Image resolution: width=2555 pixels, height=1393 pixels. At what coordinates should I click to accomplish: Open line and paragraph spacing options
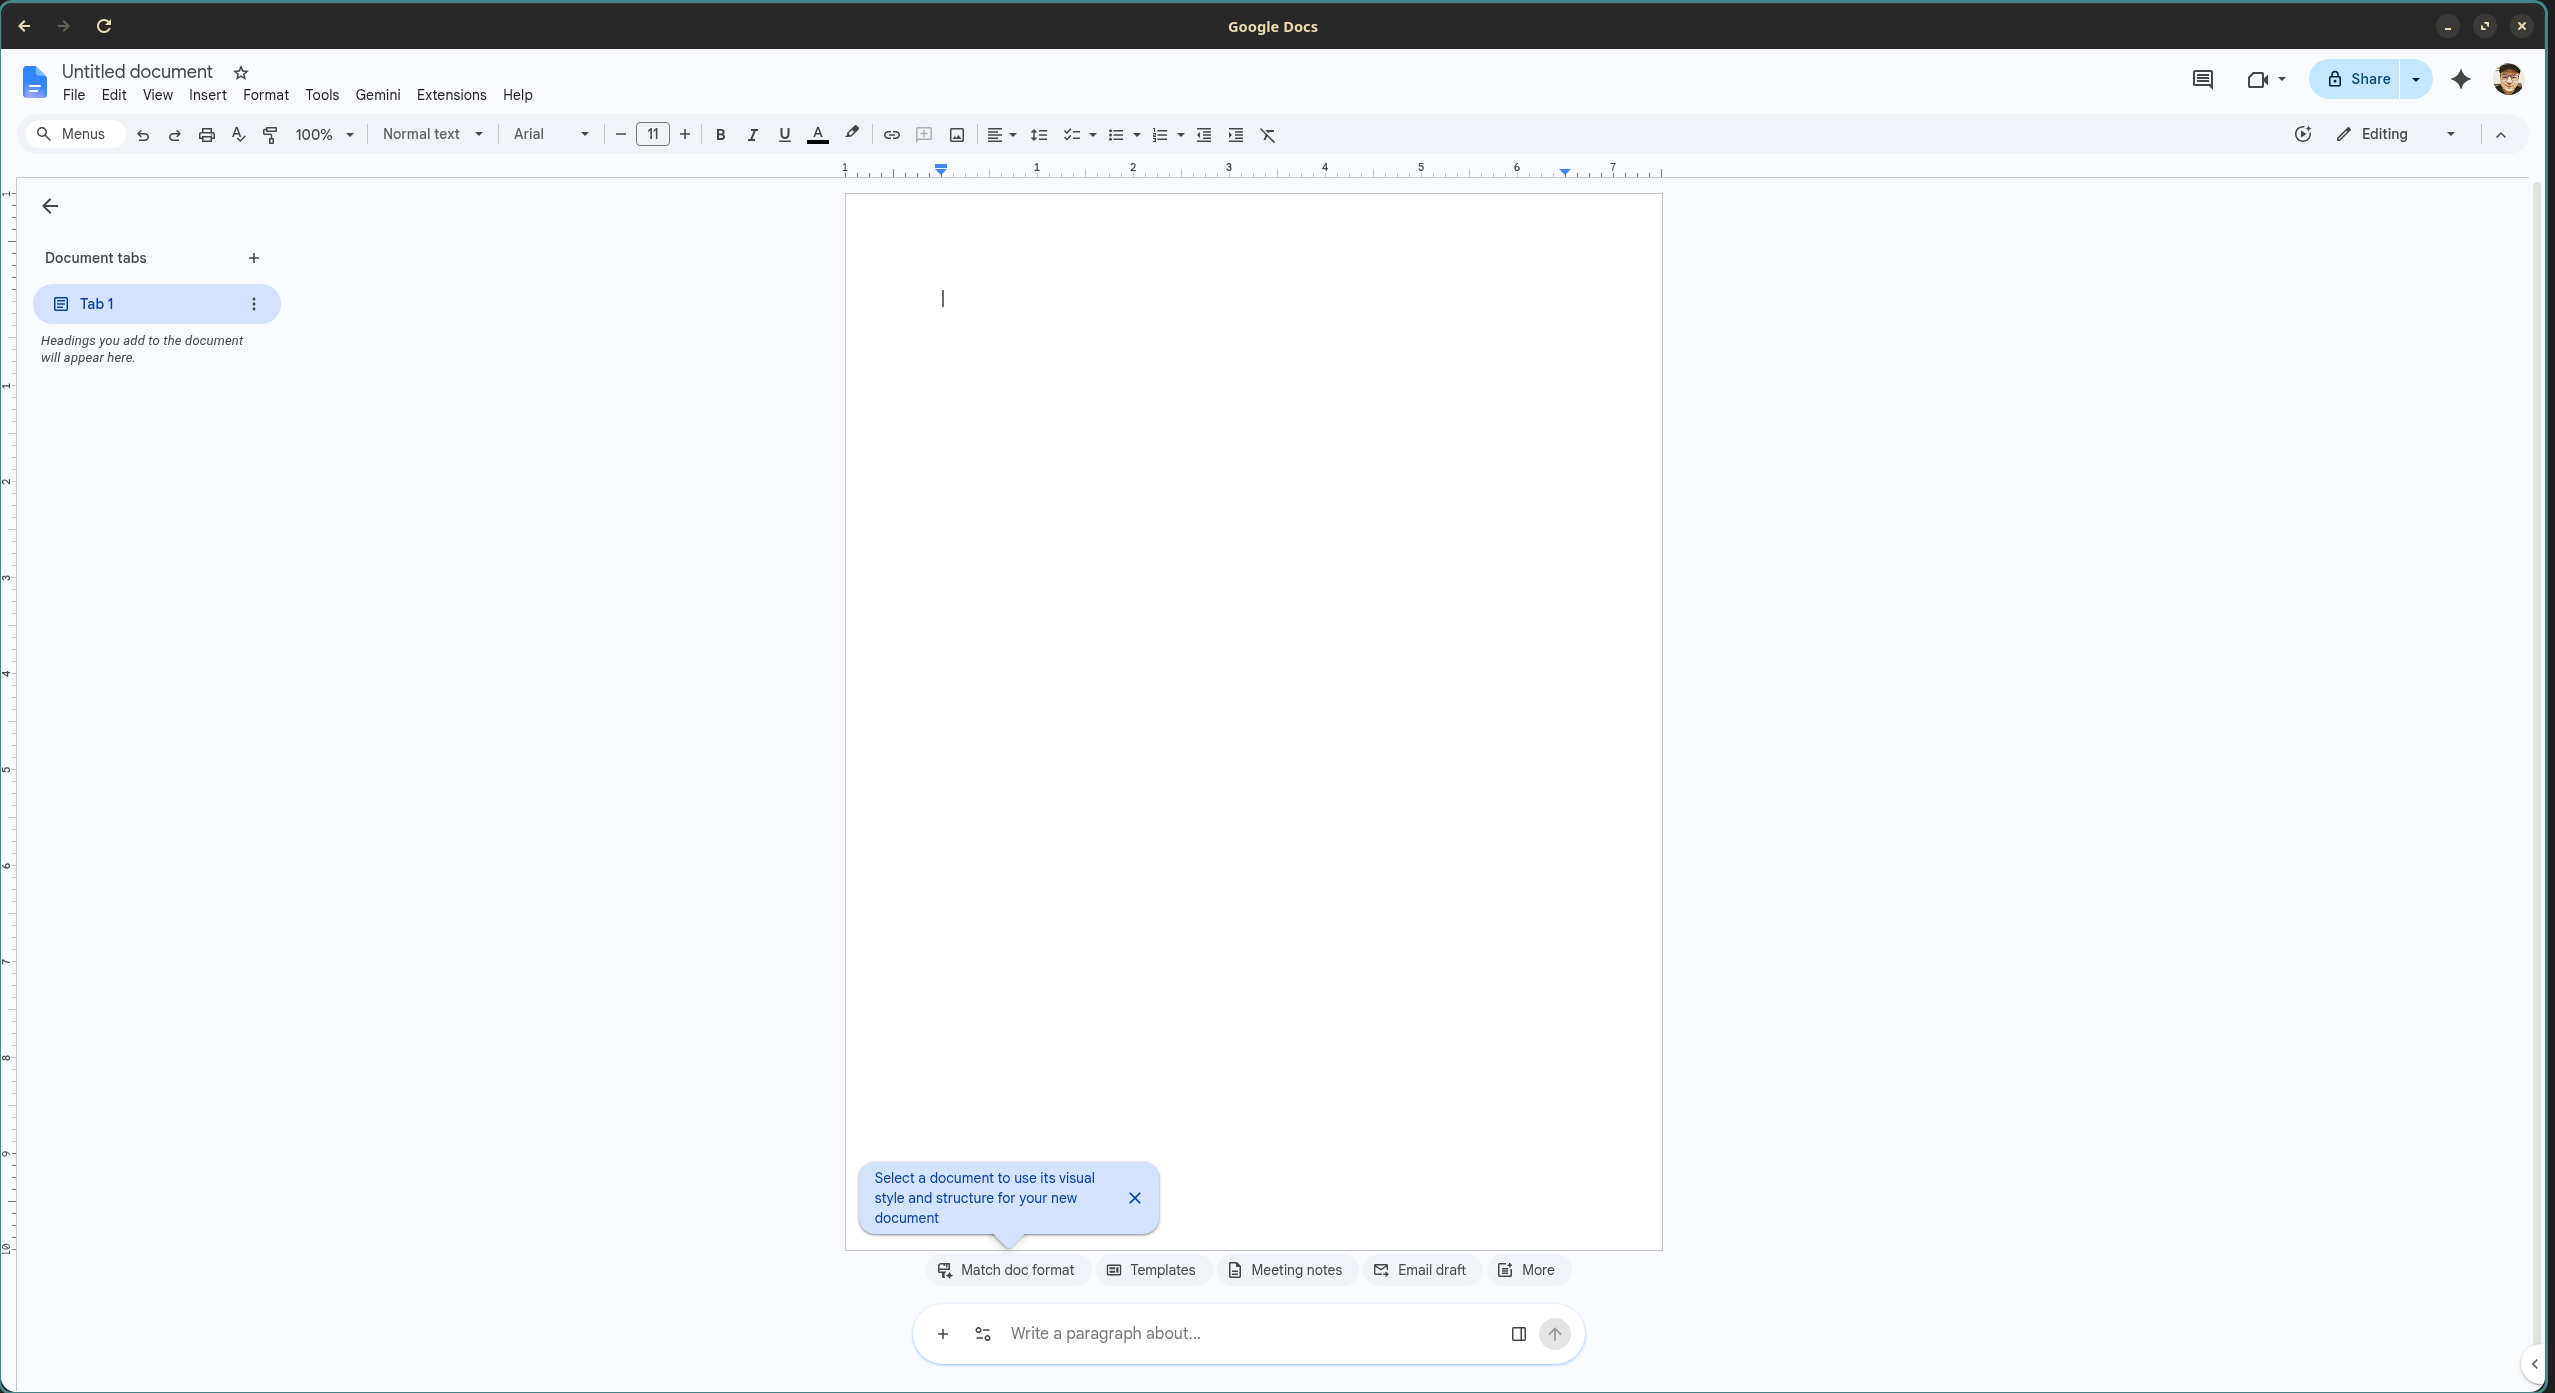coord(1039,135)
